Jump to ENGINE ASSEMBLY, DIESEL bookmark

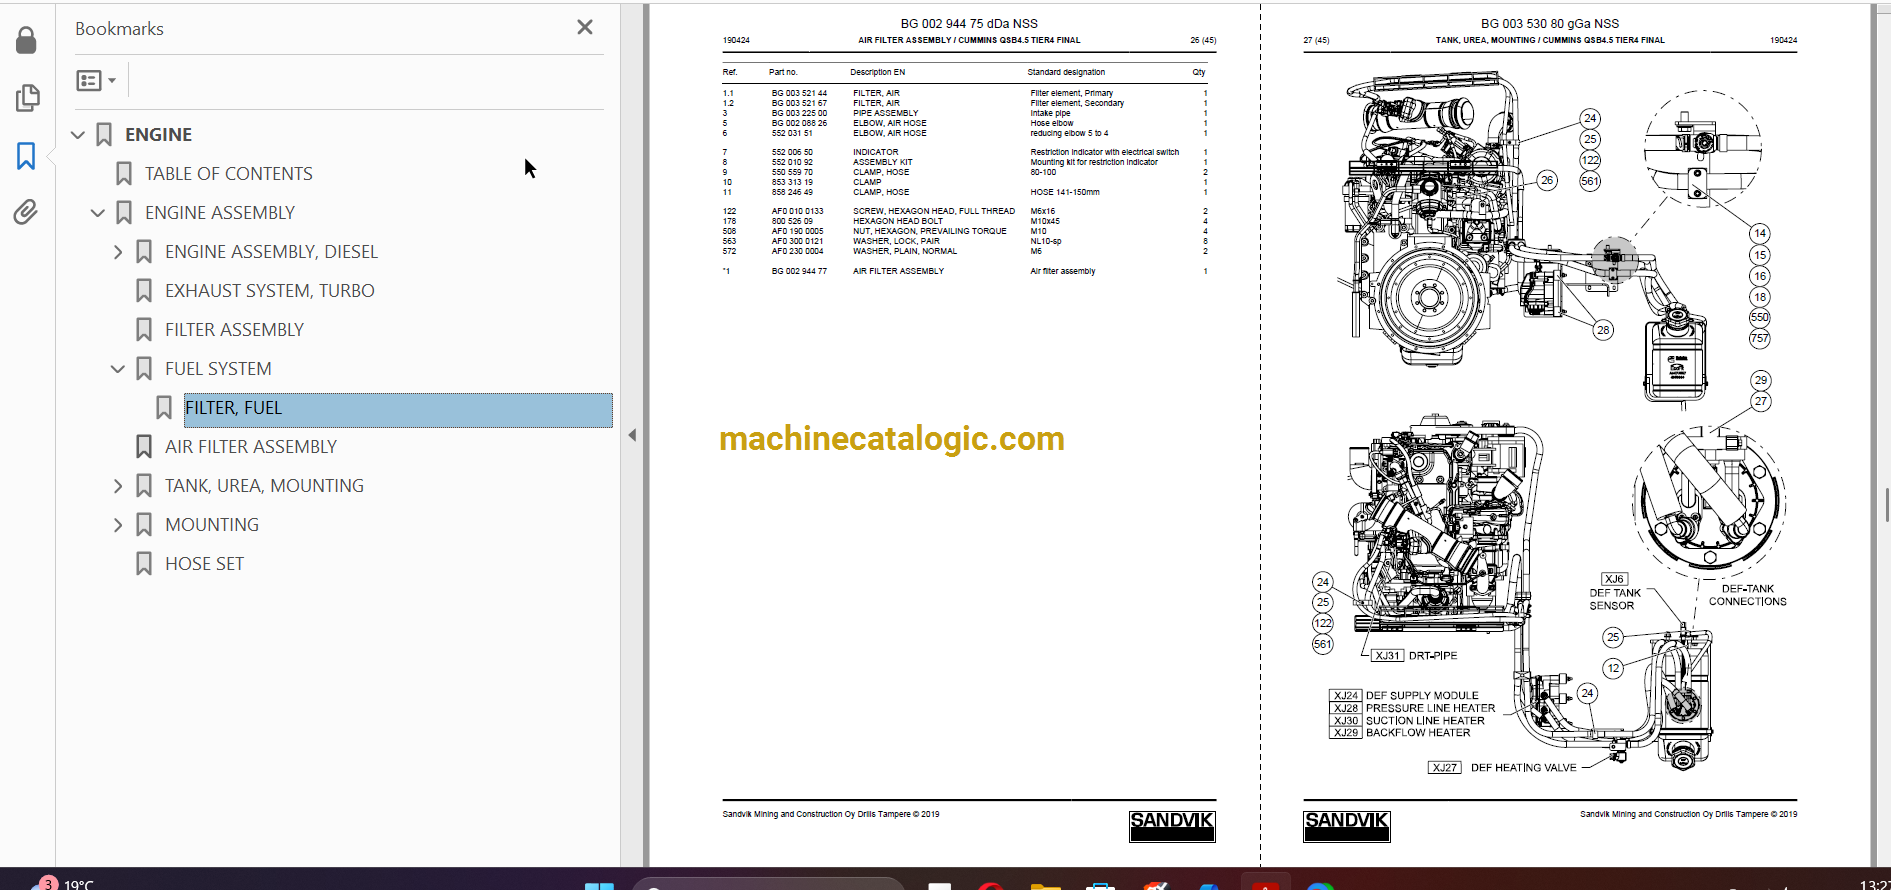pyautogui.click(x=271, y=252)
